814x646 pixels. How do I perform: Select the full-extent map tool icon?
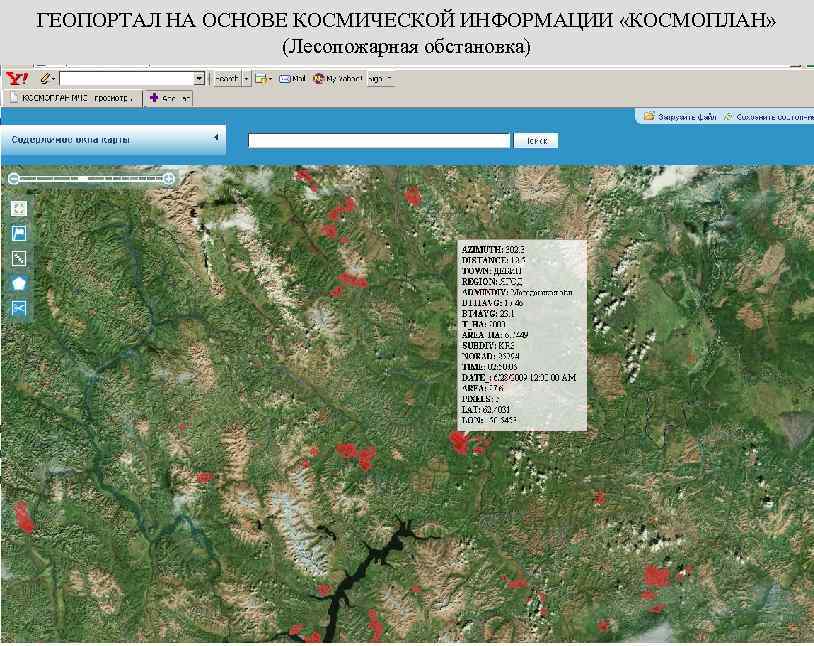[x=19, y=208]
